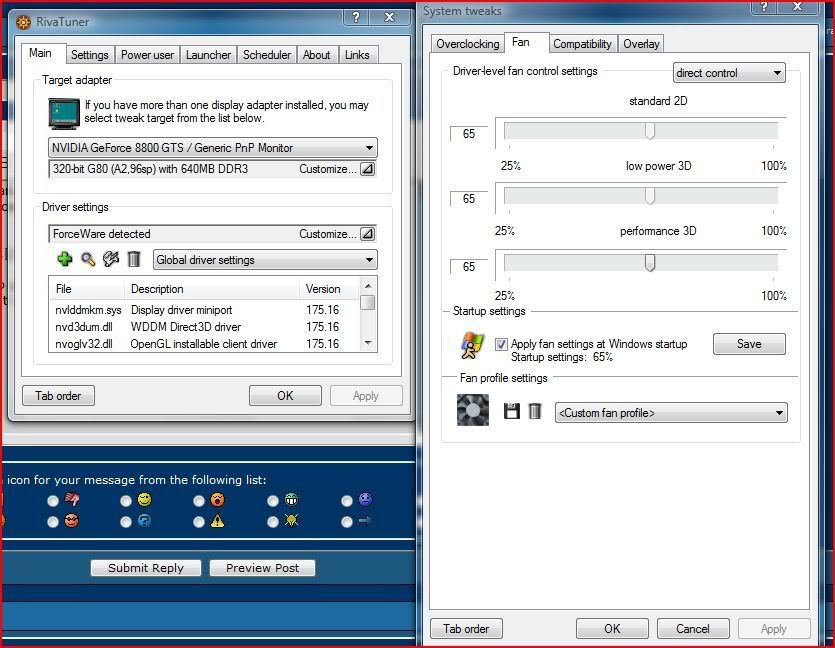
Task: Select radio button for yellow smiley icon
Action: point(126,501)
